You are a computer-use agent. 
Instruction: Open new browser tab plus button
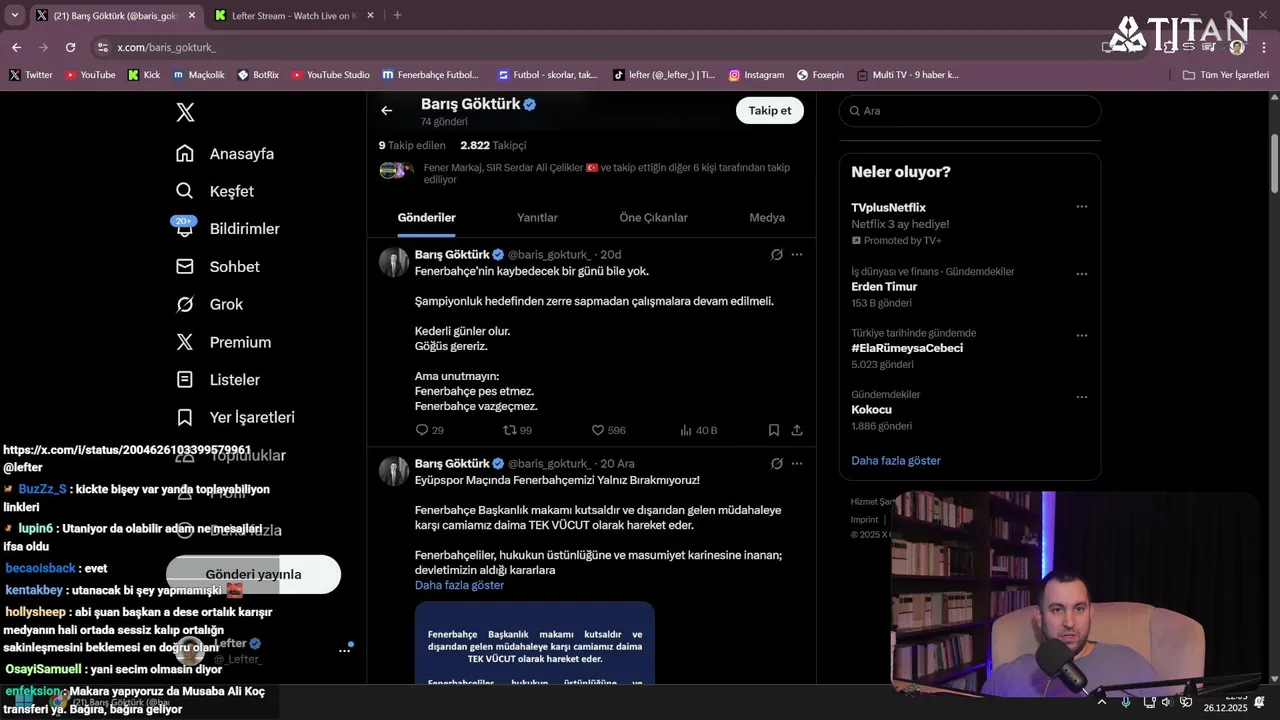[x=397, y=15]
